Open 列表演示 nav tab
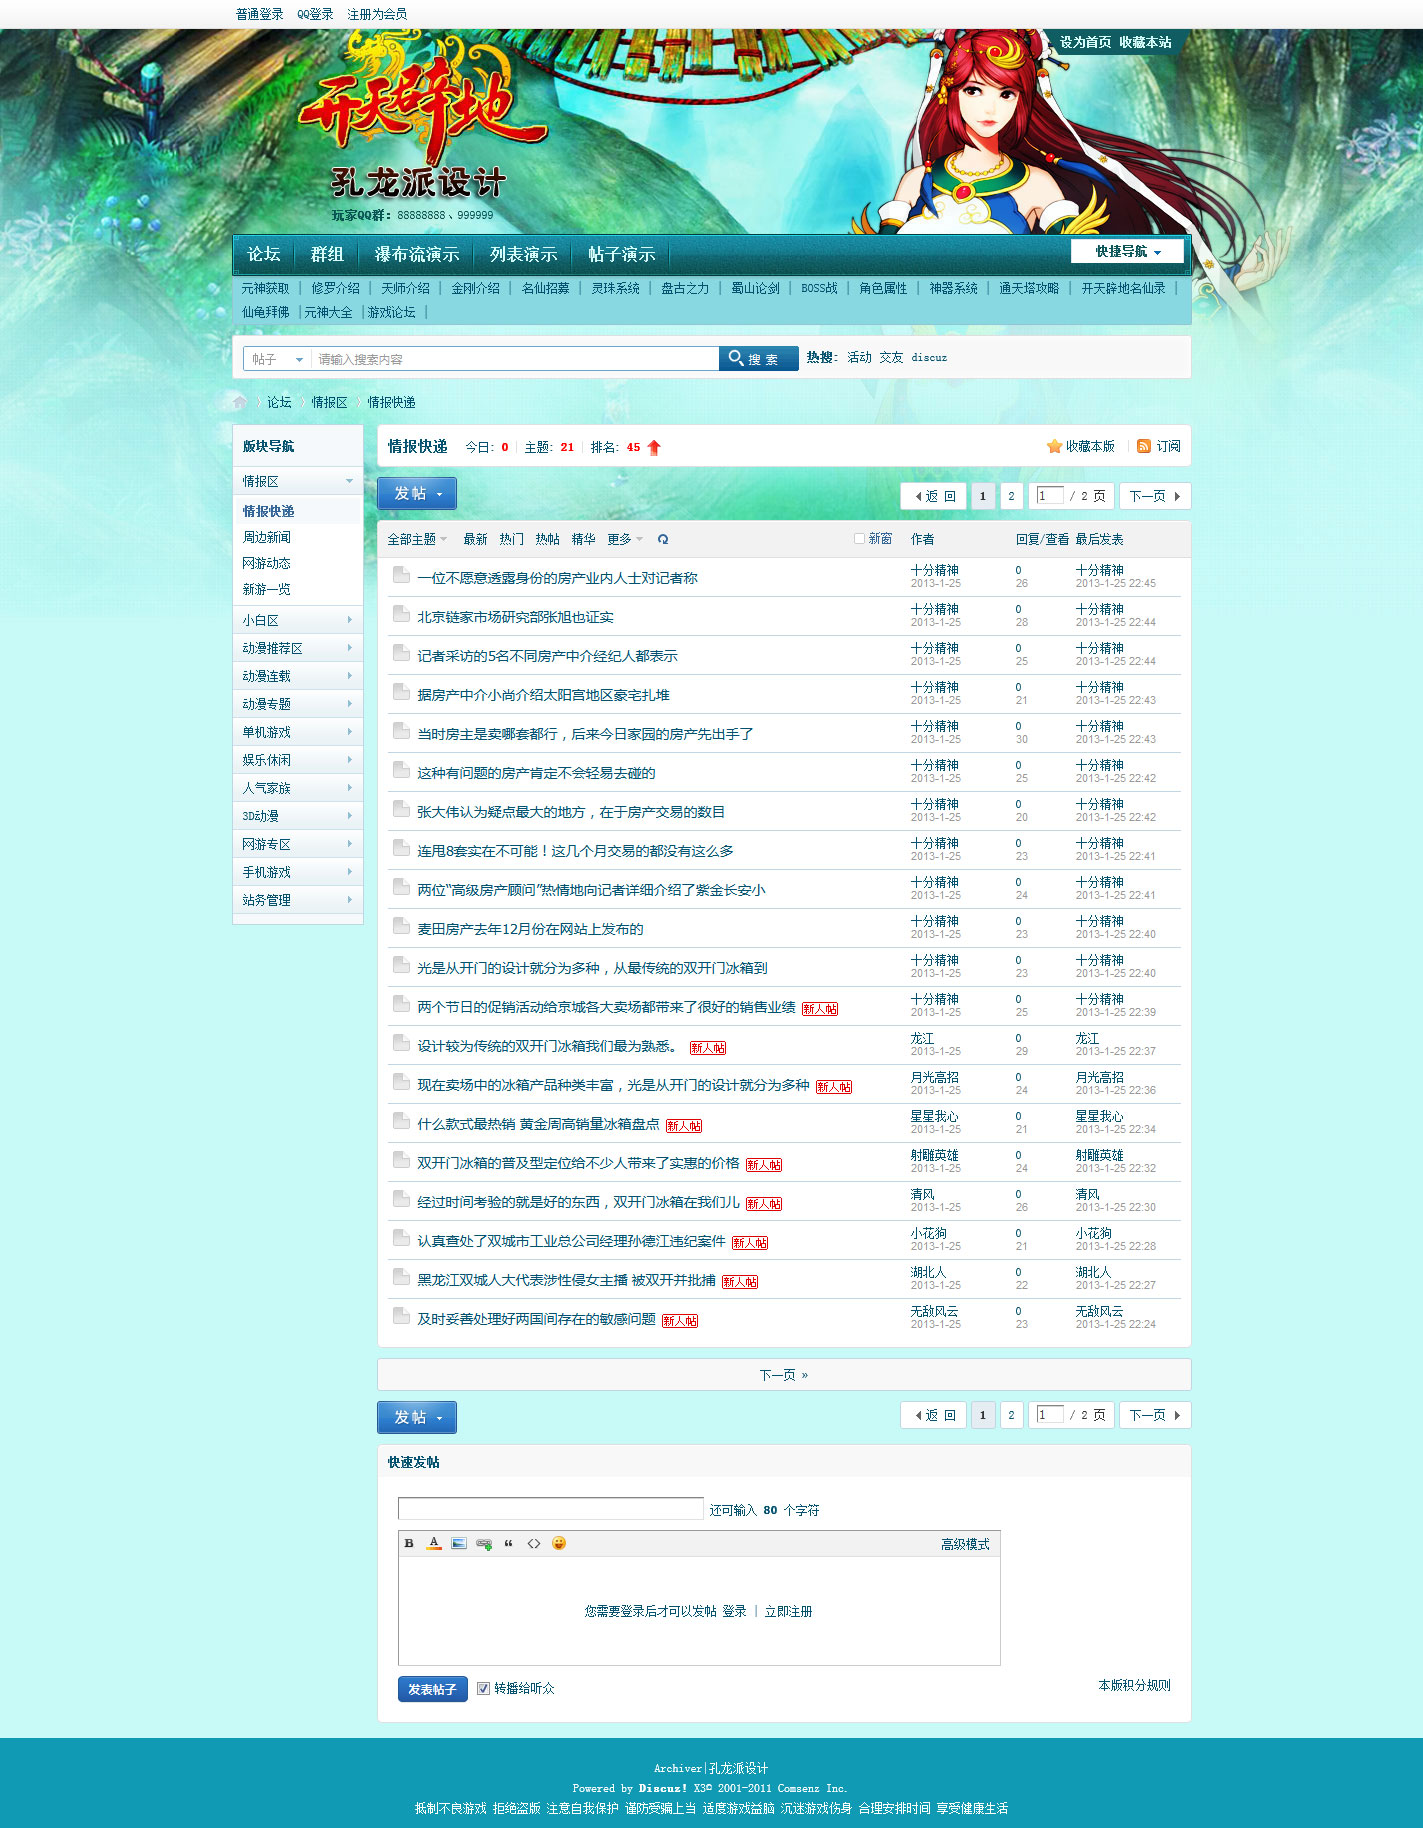 pyautogui.click(x=523, y=254)
